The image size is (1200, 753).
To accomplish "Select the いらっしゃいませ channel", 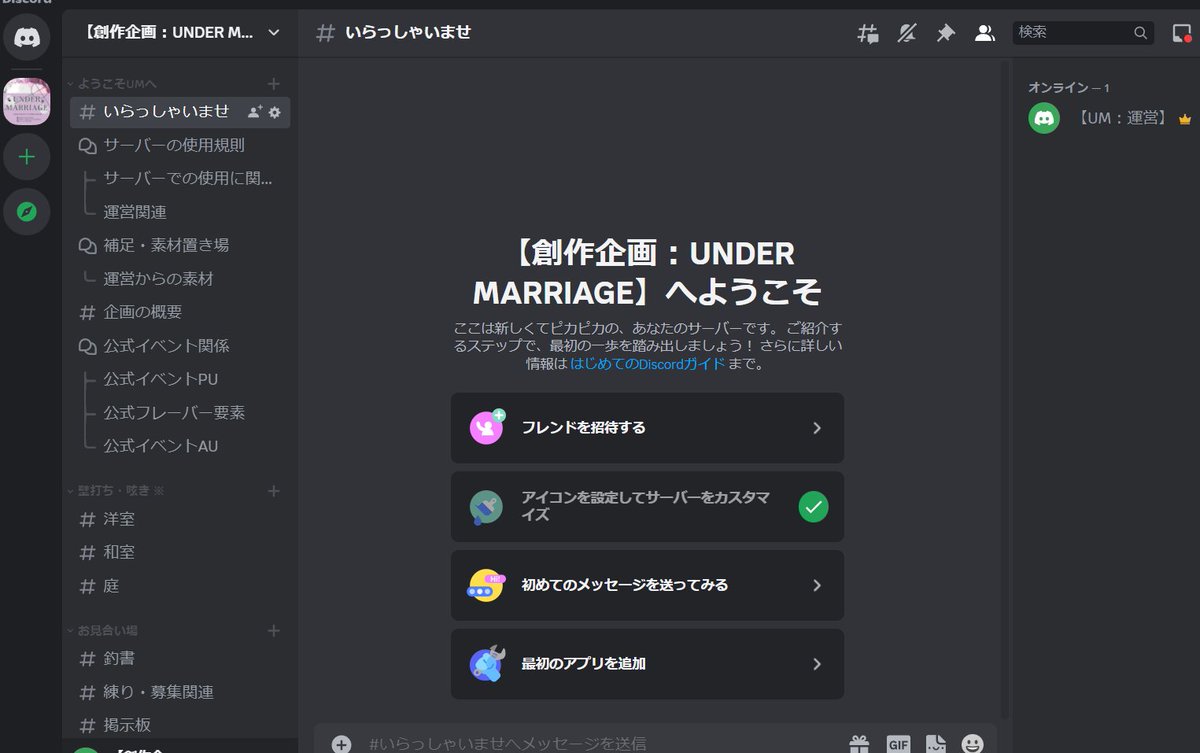I will (180, 112).
